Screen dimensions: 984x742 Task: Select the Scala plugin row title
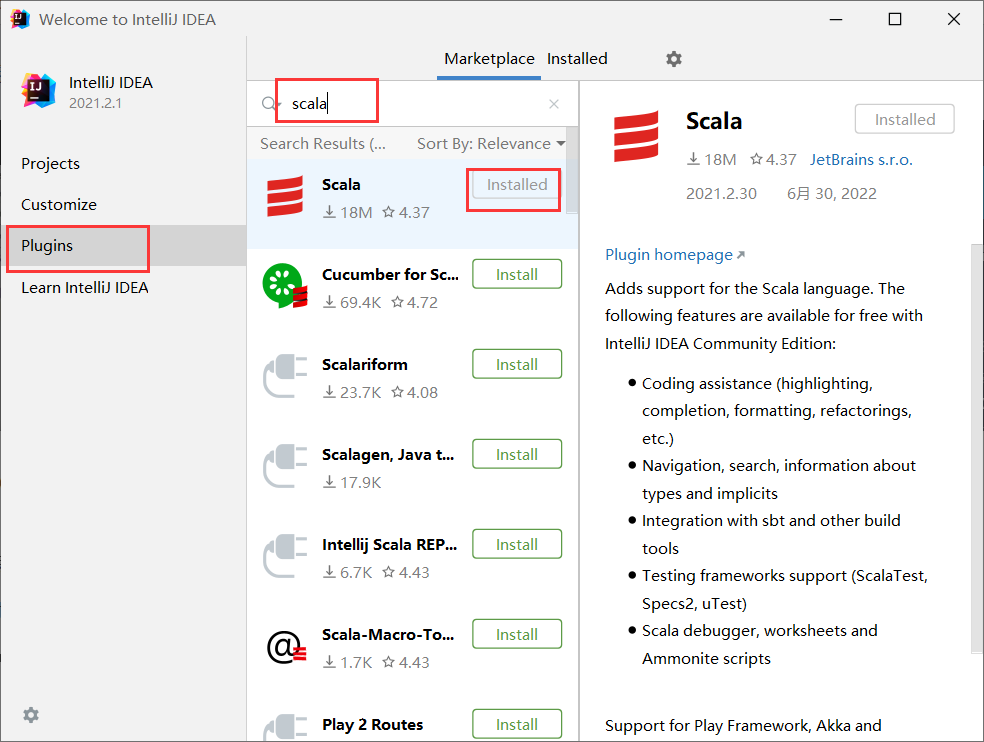click(x=341, y=185)
